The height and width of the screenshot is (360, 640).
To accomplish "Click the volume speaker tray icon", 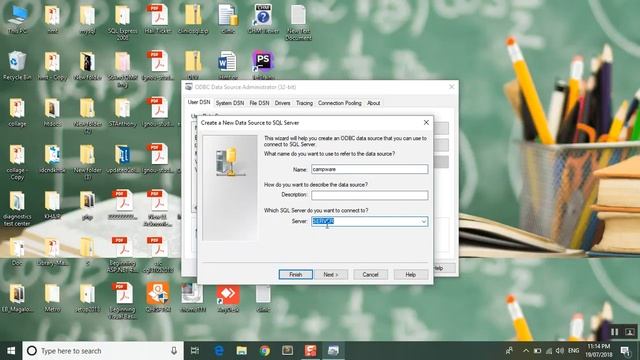I will [x=560, y=351].
